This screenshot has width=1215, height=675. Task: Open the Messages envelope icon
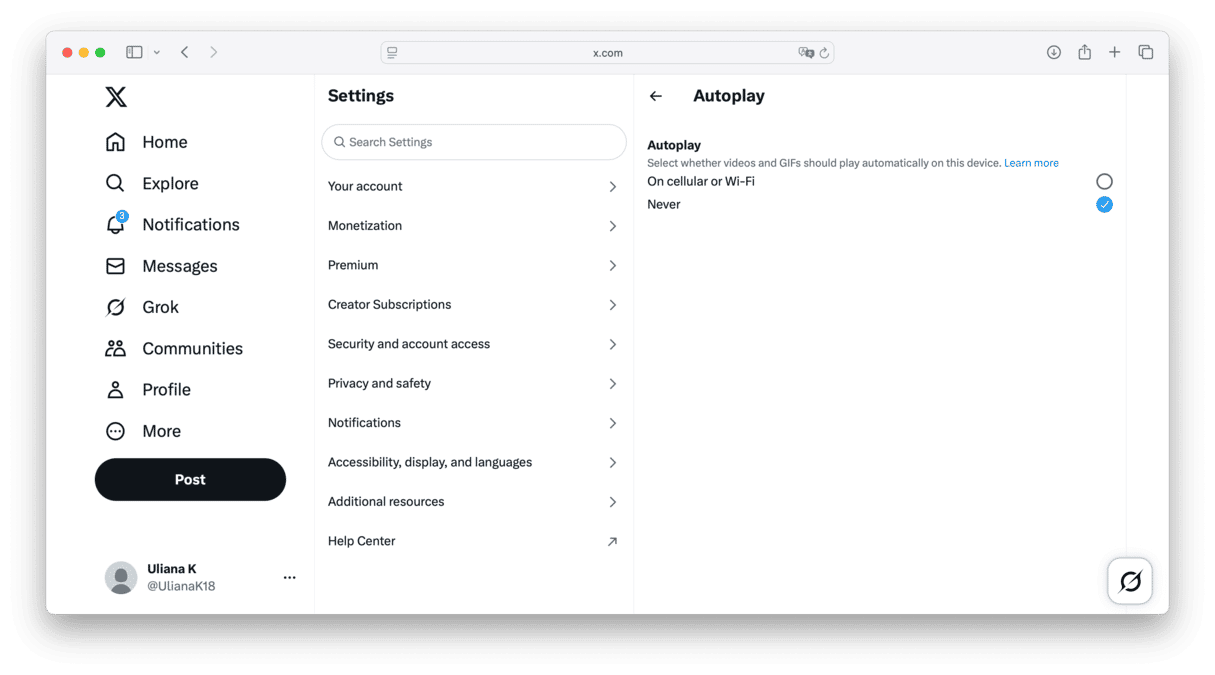pos(116,266)
